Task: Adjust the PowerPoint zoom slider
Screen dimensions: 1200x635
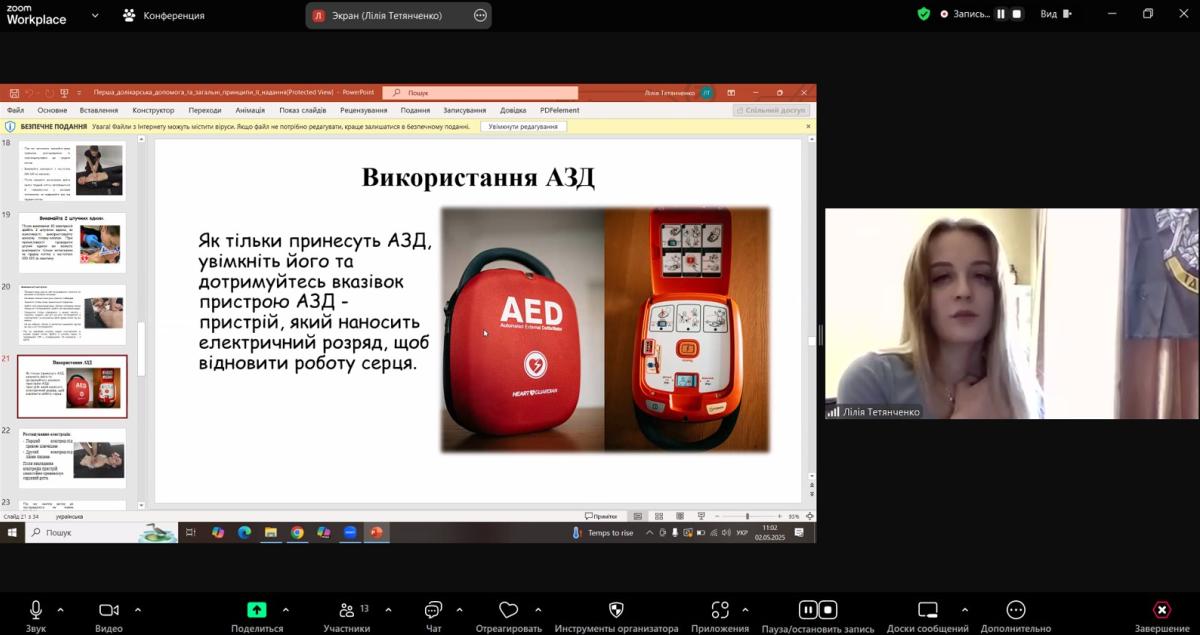Action: click(748, 516)
